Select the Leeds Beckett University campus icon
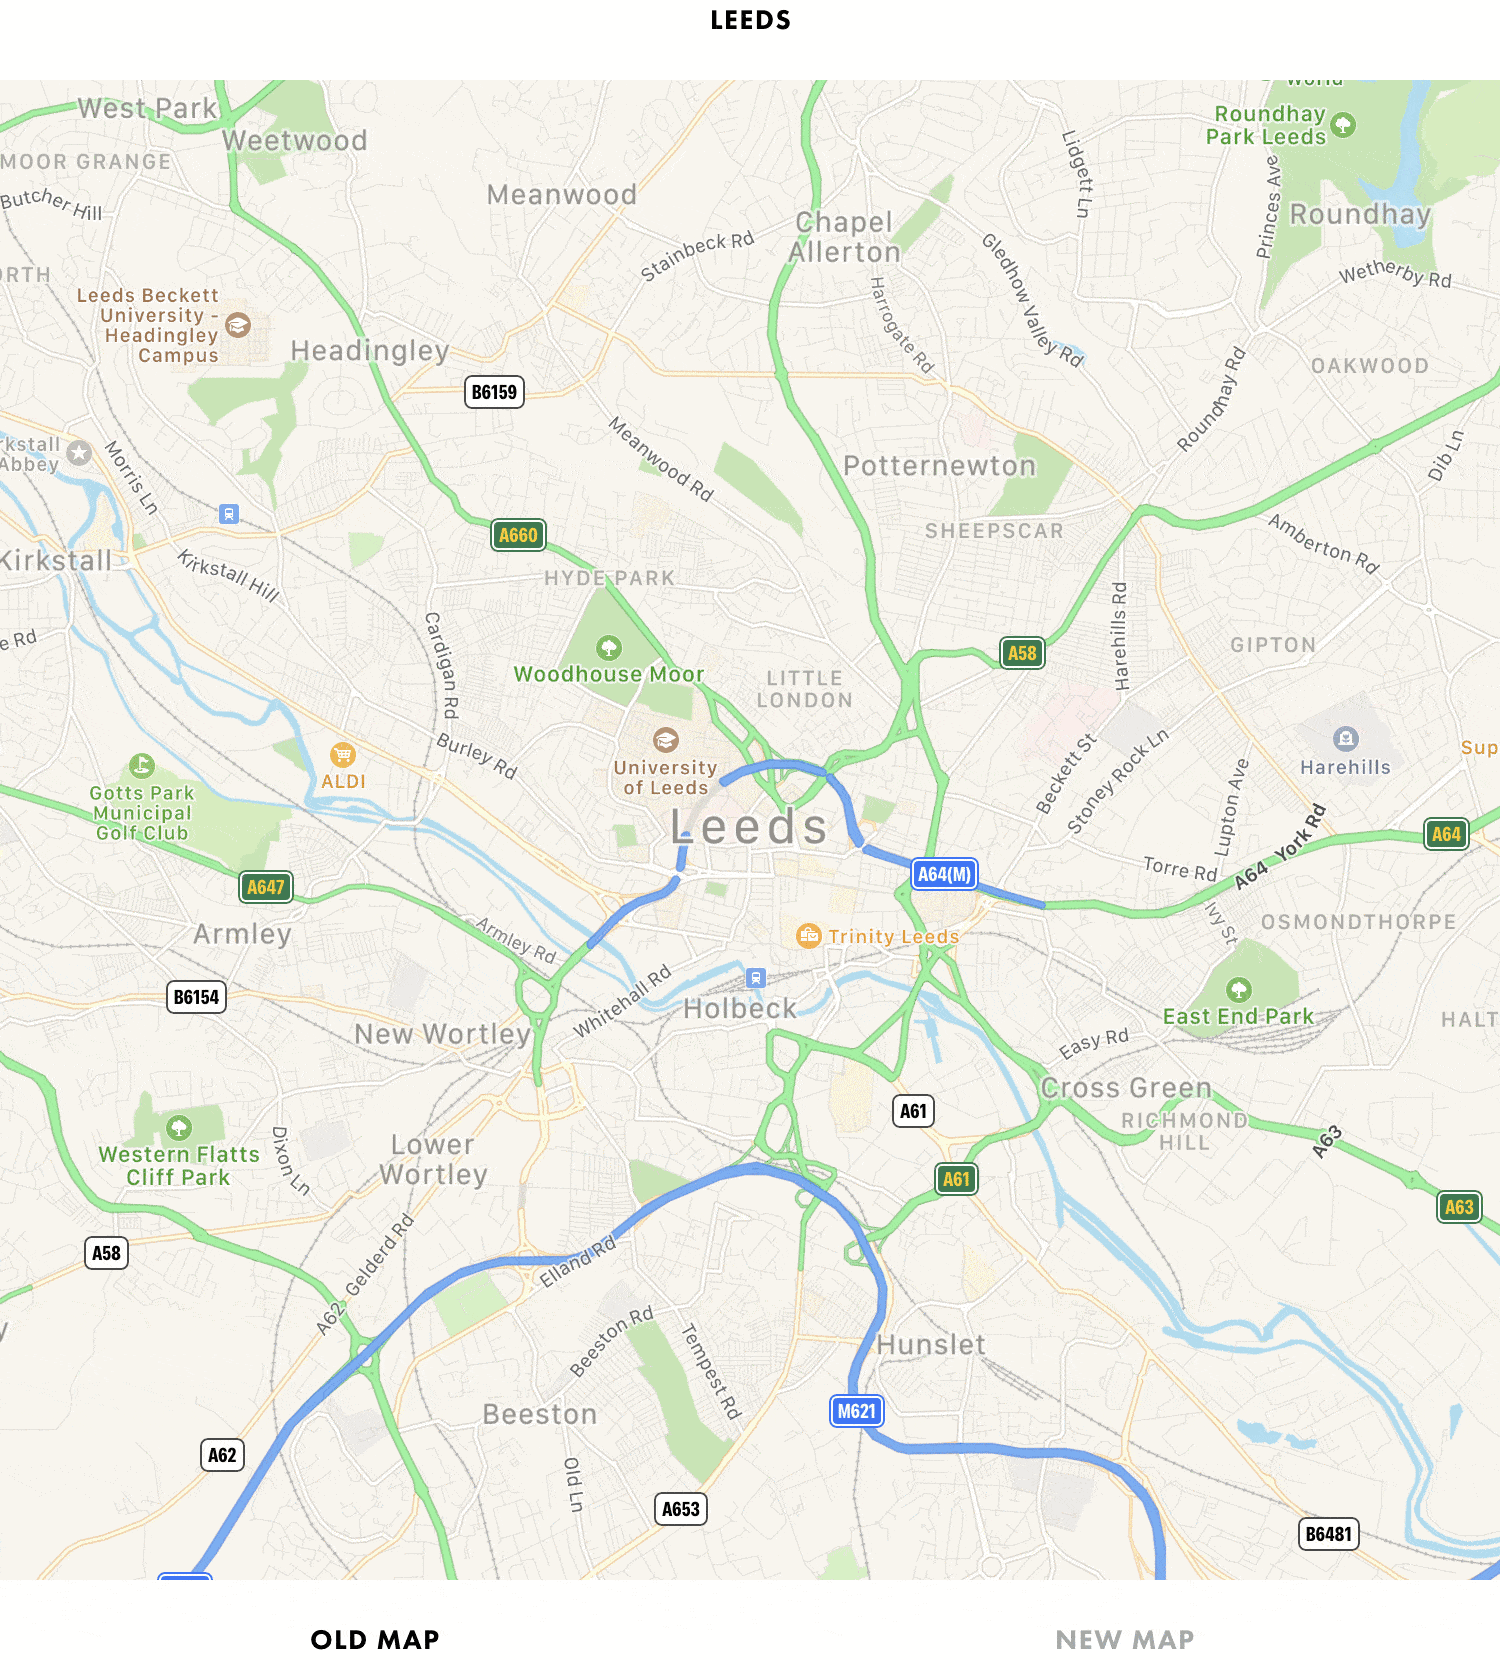 click(x=238, y=325)
